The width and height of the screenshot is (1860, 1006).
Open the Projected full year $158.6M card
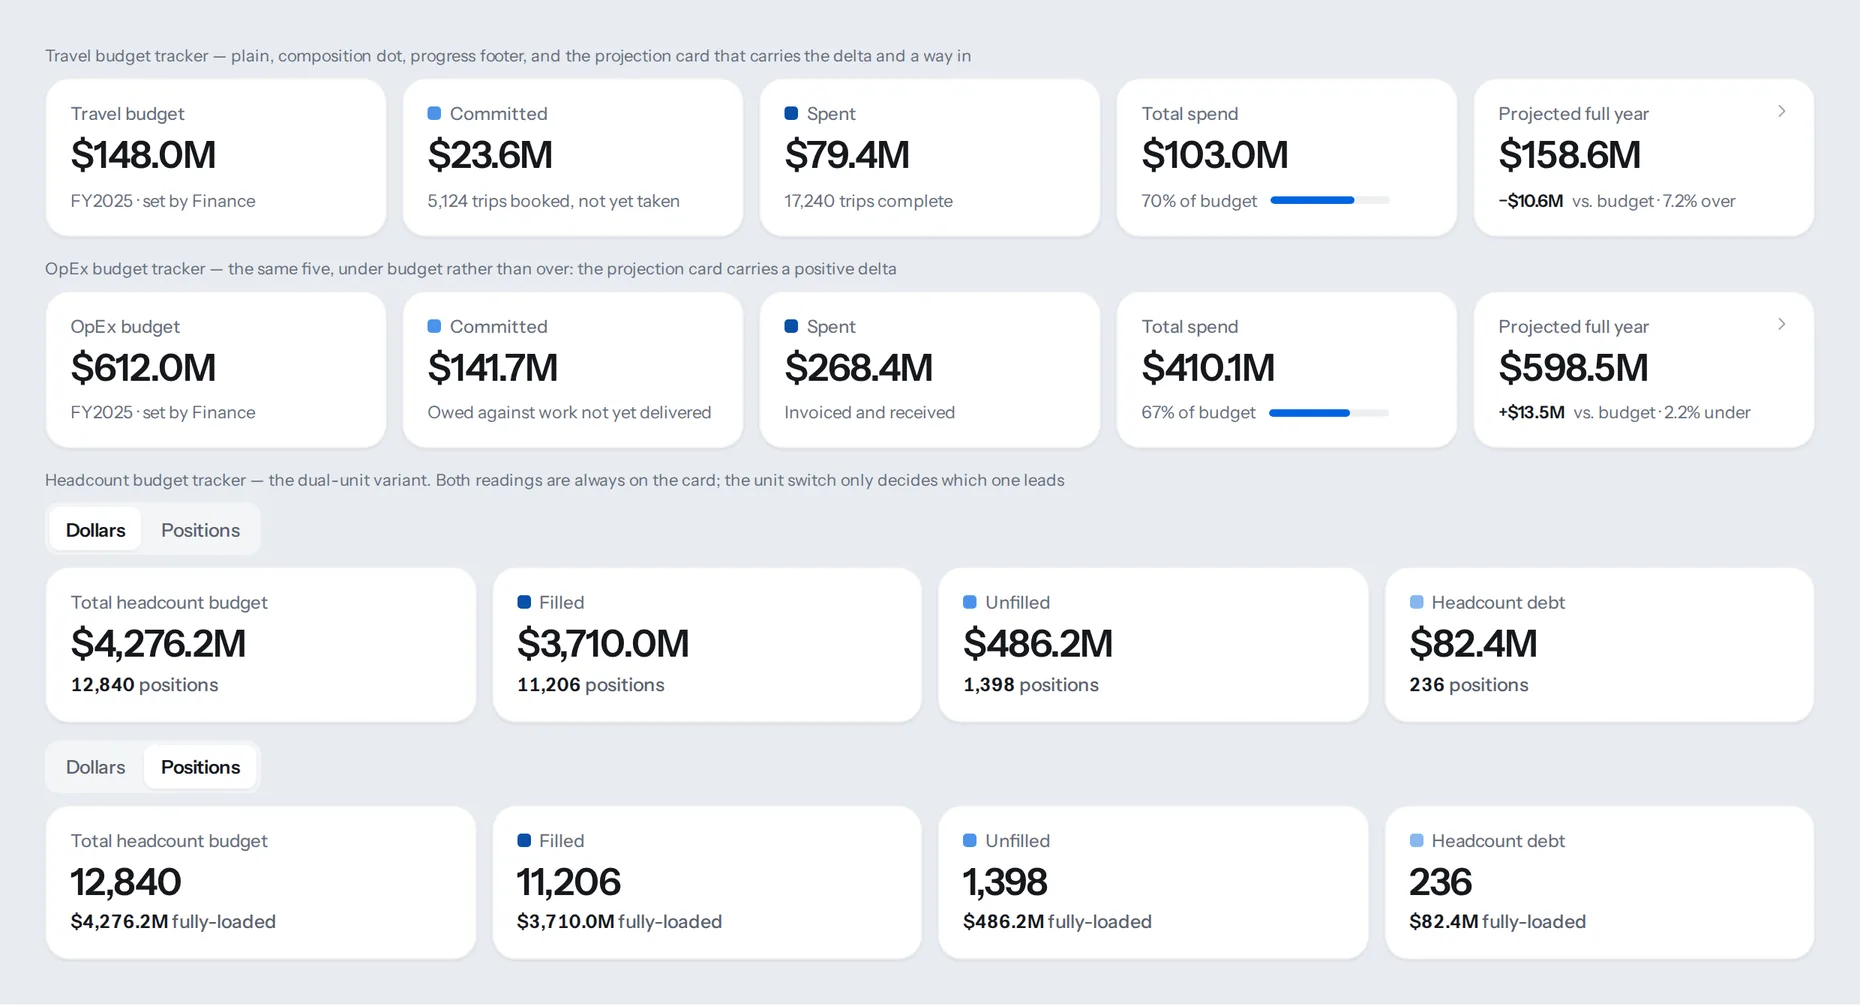[x=1644, y=158]
